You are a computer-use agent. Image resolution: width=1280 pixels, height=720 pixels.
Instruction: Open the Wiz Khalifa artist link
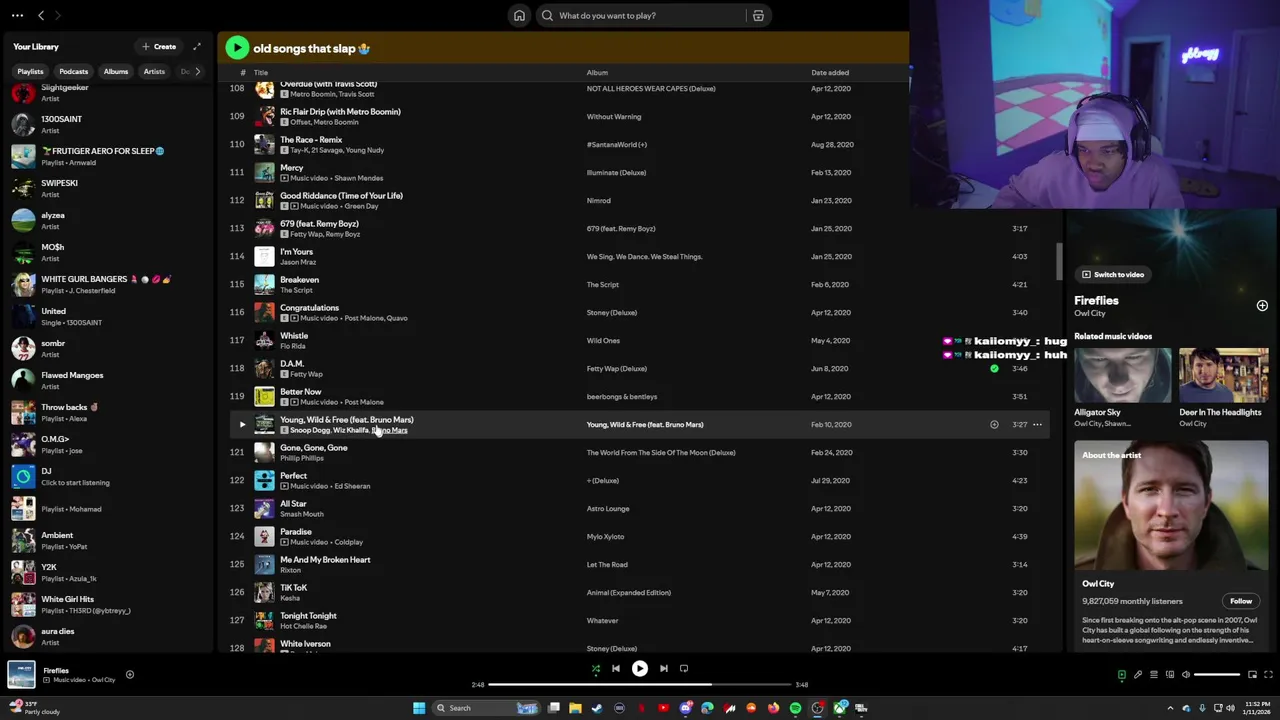pos(351,430)
